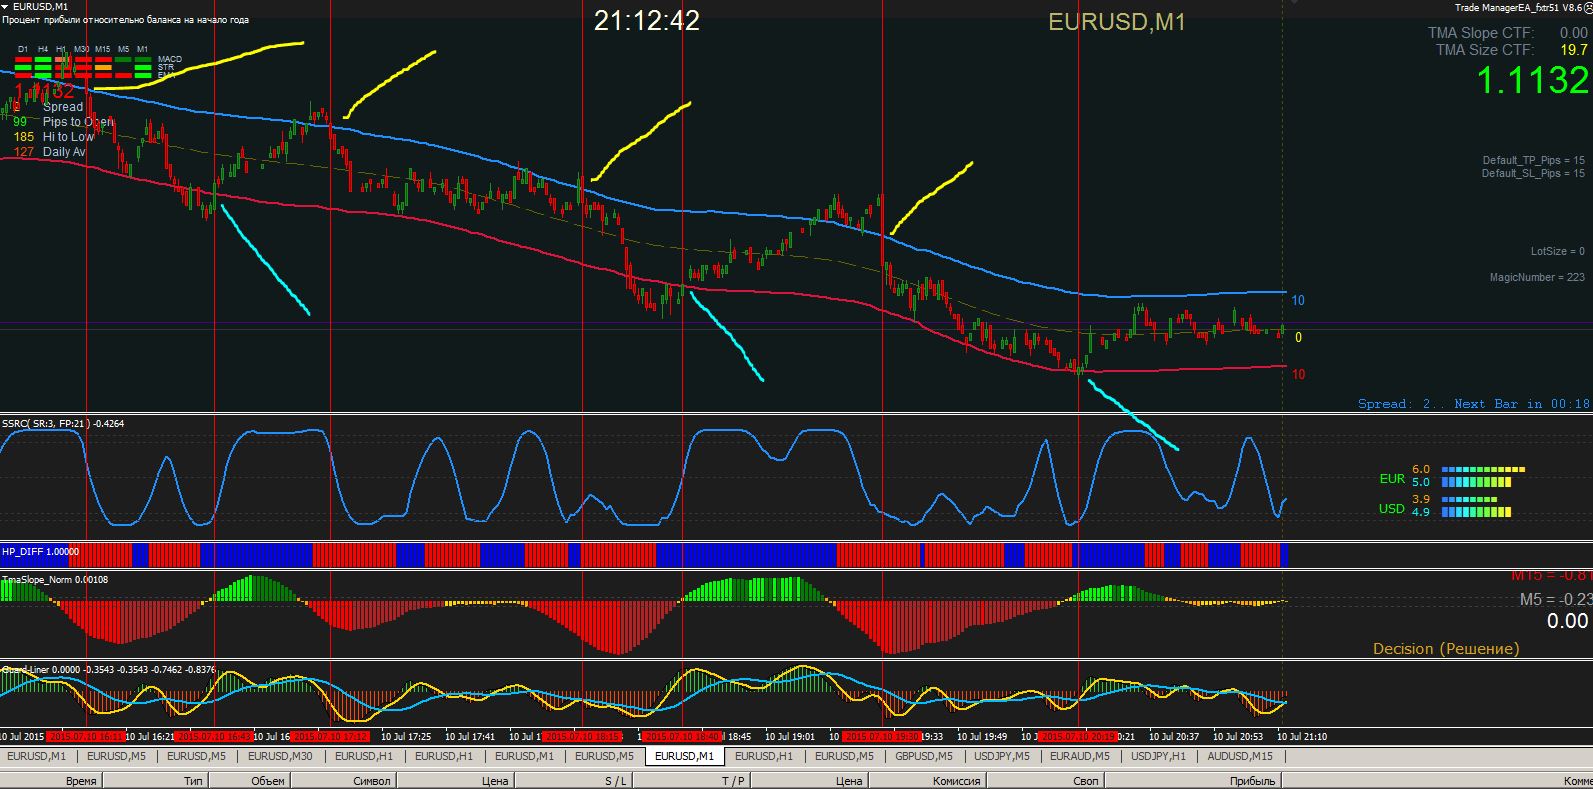Click the Default_TP_Pips = 15 text

(1533, 160)
